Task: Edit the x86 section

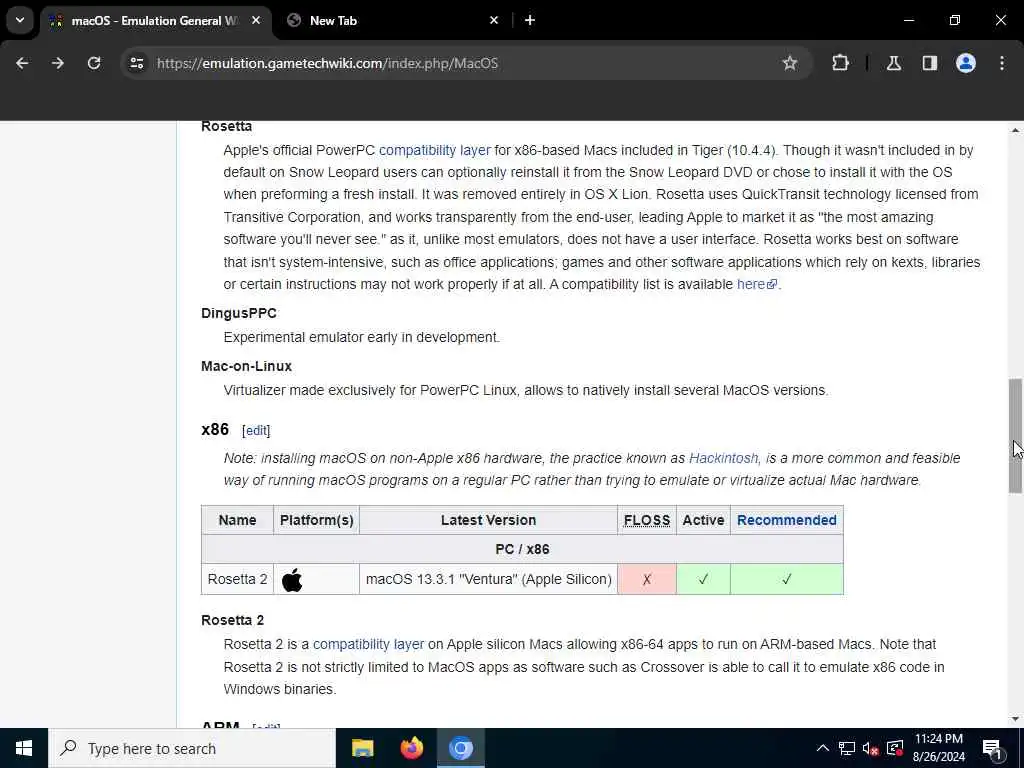Action: [256, 430]
